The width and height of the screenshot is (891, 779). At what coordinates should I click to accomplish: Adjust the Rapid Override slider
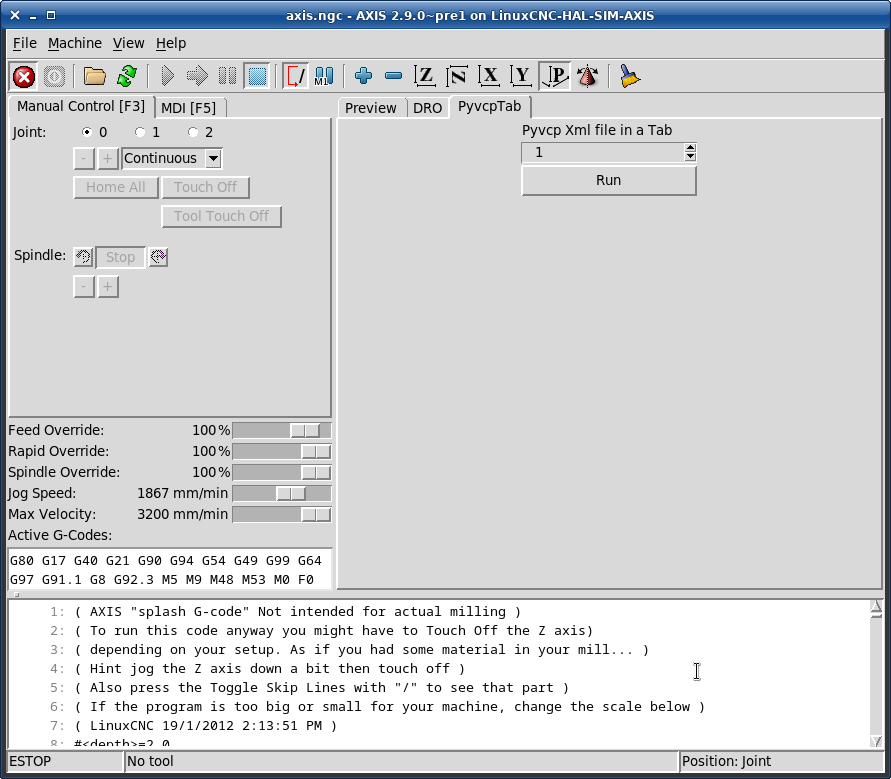[x=282, y=452]
